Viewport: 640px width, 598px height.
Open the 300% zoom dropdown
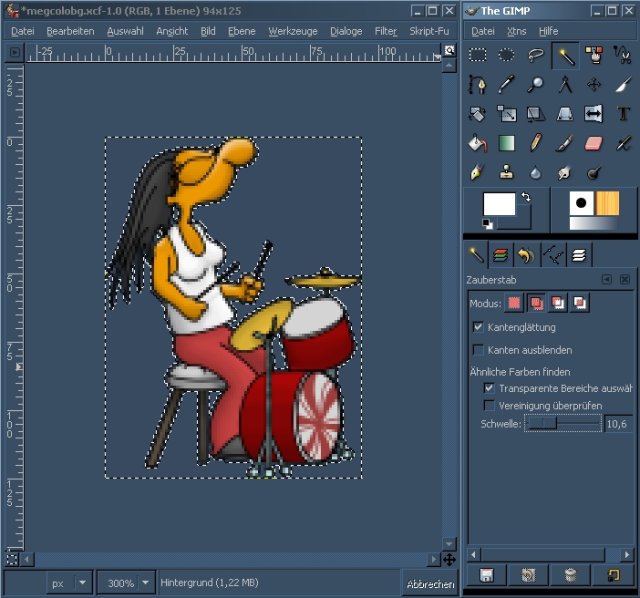pyautogui.click(x=127, y=583)
